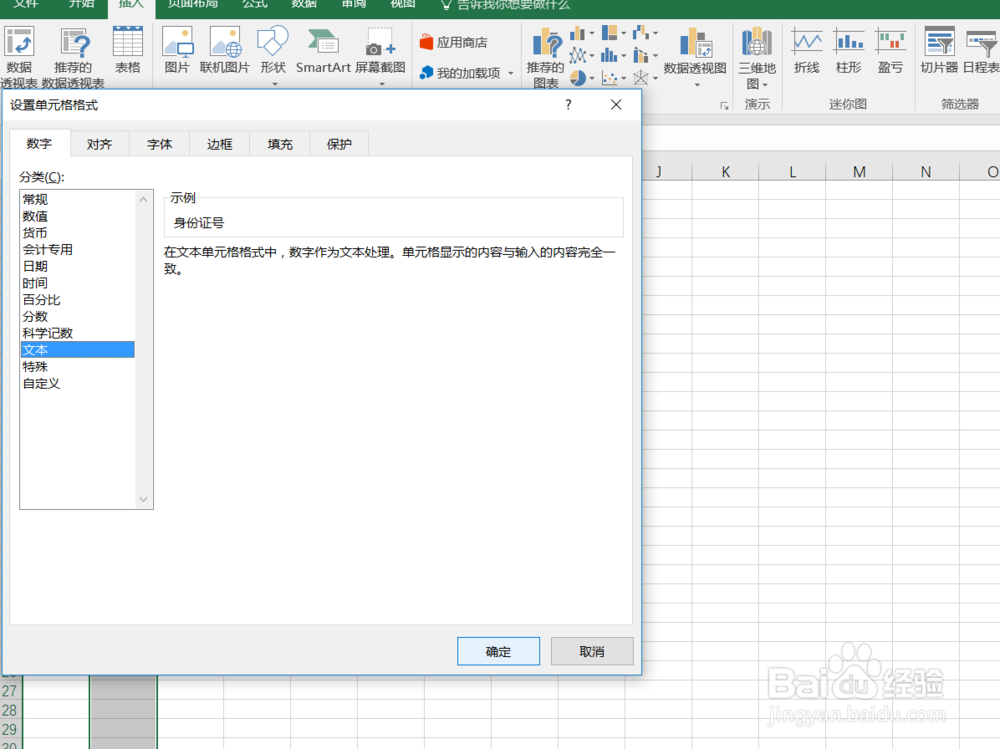1000x749 pixels.
Task: Open the scatter chart dropdown
Action: pyautogui.click(x=614, y=78)
